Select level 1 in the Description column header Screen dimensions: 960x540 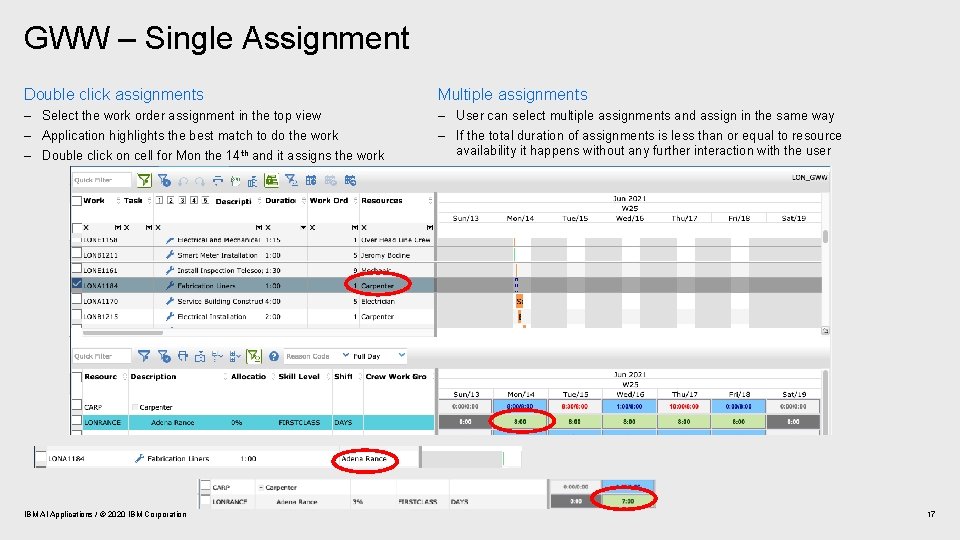pyautogui.click(x=159, y=200)
